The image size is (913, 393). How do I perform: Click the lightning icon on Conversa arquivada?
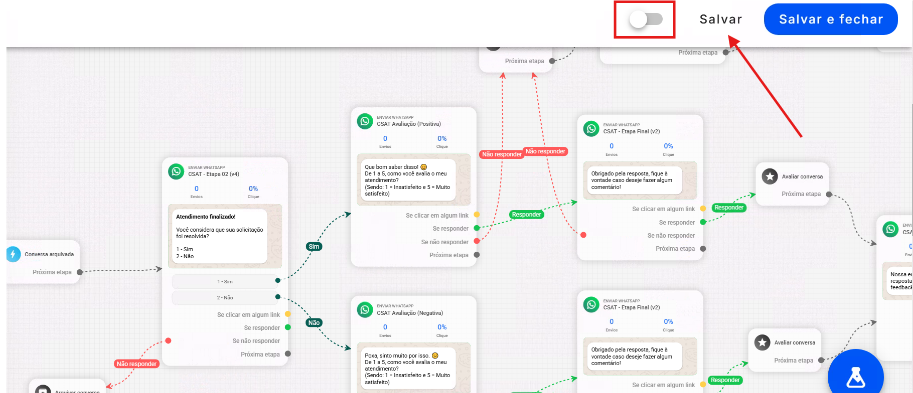(13, 254)
